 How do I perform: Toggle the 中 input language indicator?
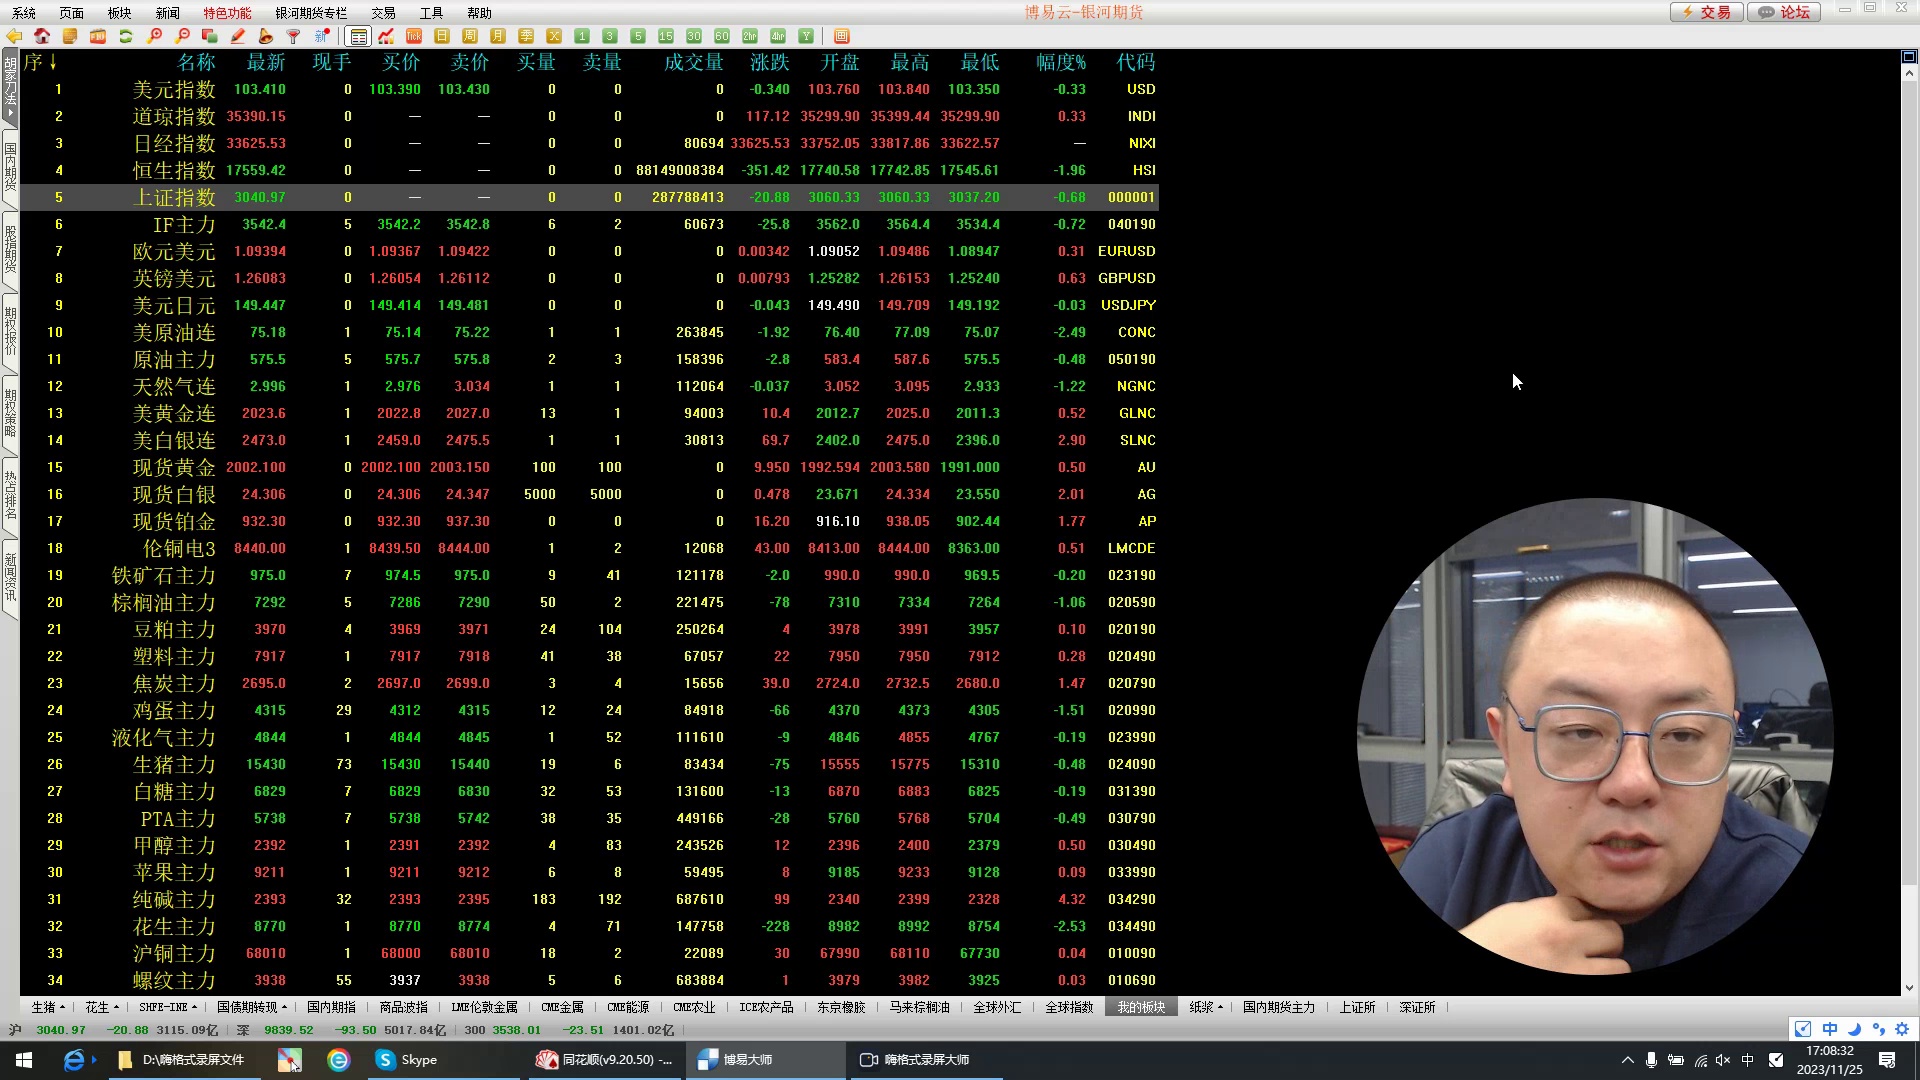pos(1748,1060)
